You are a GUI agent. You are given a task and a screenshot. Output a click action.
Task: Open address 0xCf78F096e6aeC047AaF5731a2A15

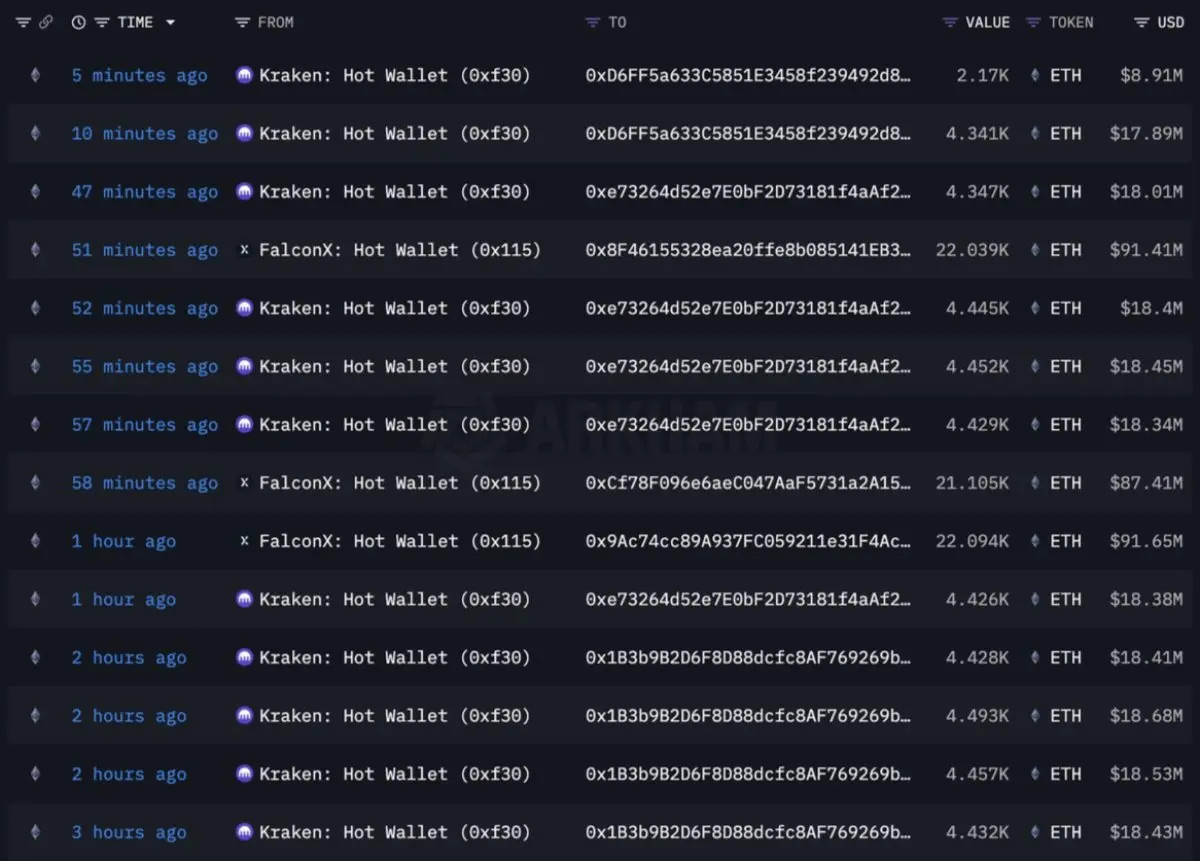point(748,483)
